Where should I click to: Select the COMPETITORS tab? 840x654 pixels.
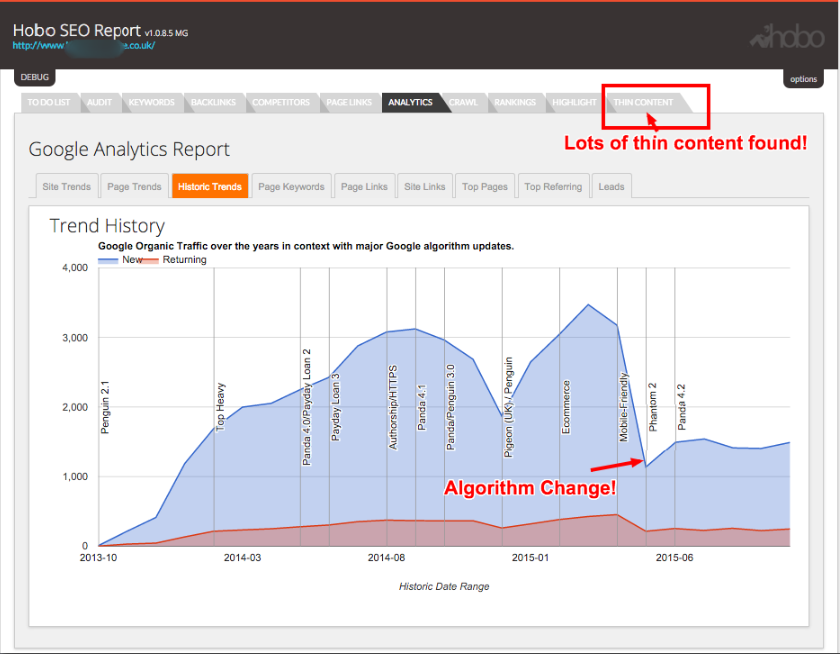(281, 102)
